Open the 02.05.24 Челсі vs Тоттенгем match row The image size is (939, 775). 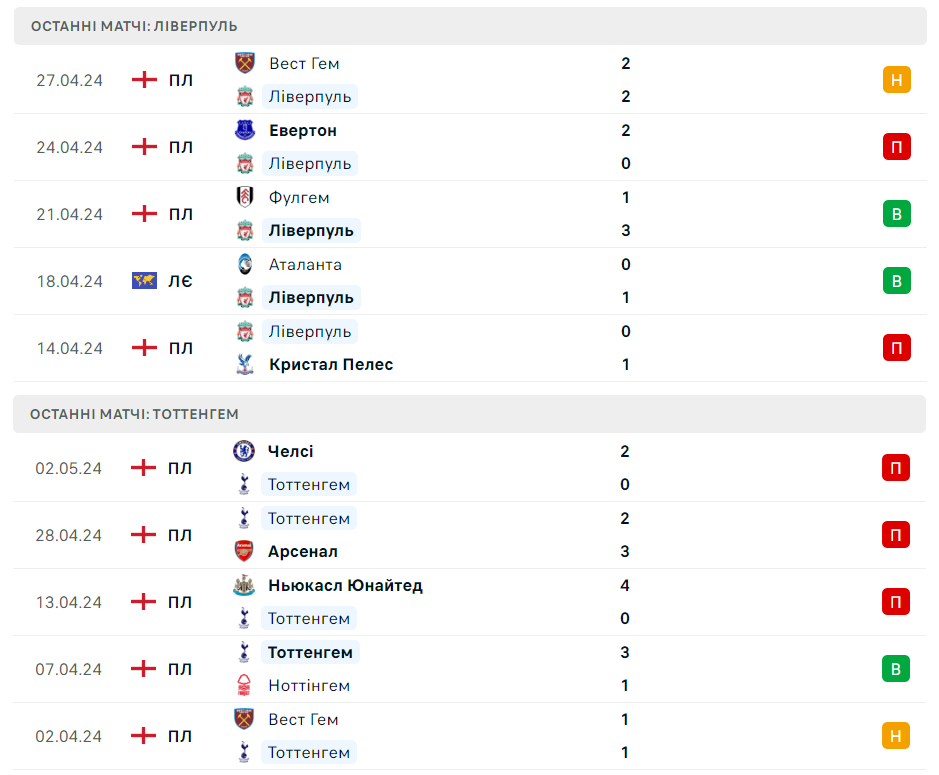tap(470, 468)
